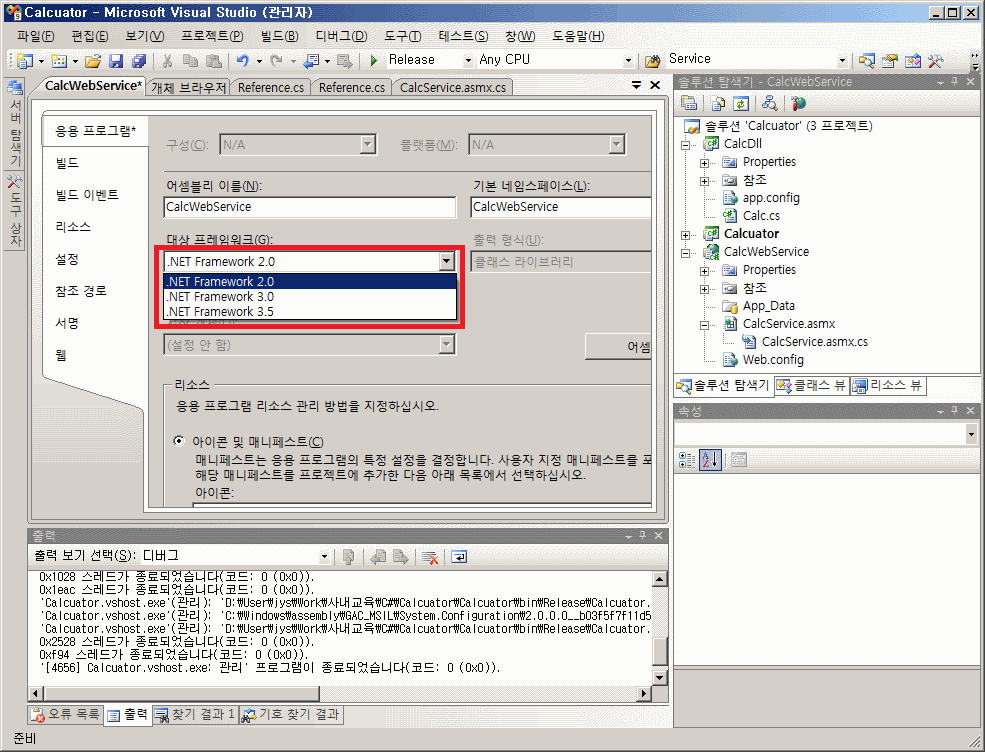Click the Add New Item toolbar icon

[x=59, y=60]
